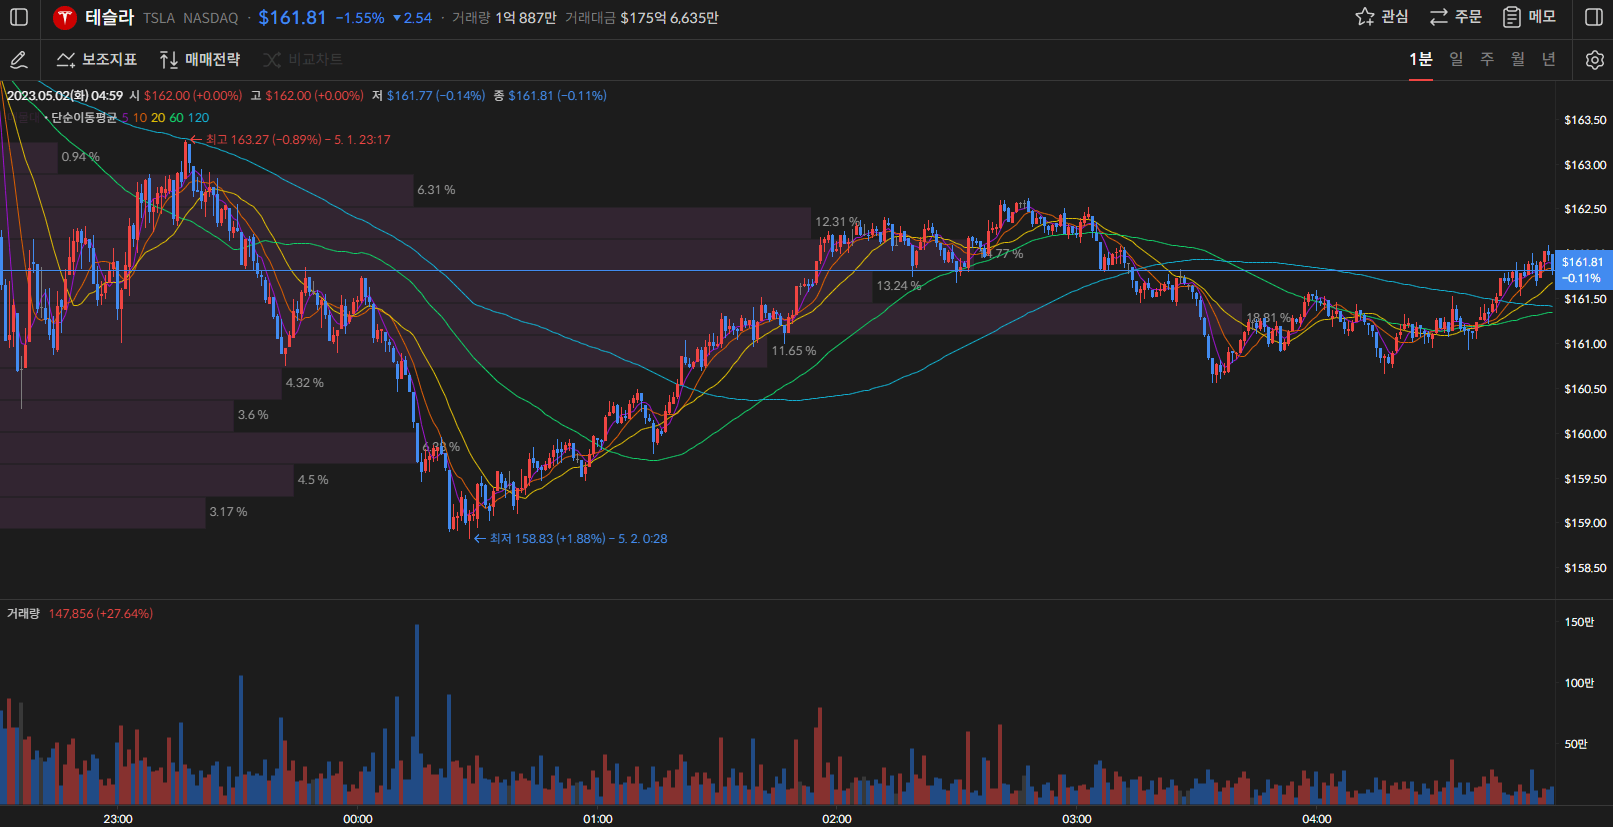Select the blue 120 moving average
This screenshot has width=1613, height=827.
pos(198,118)
